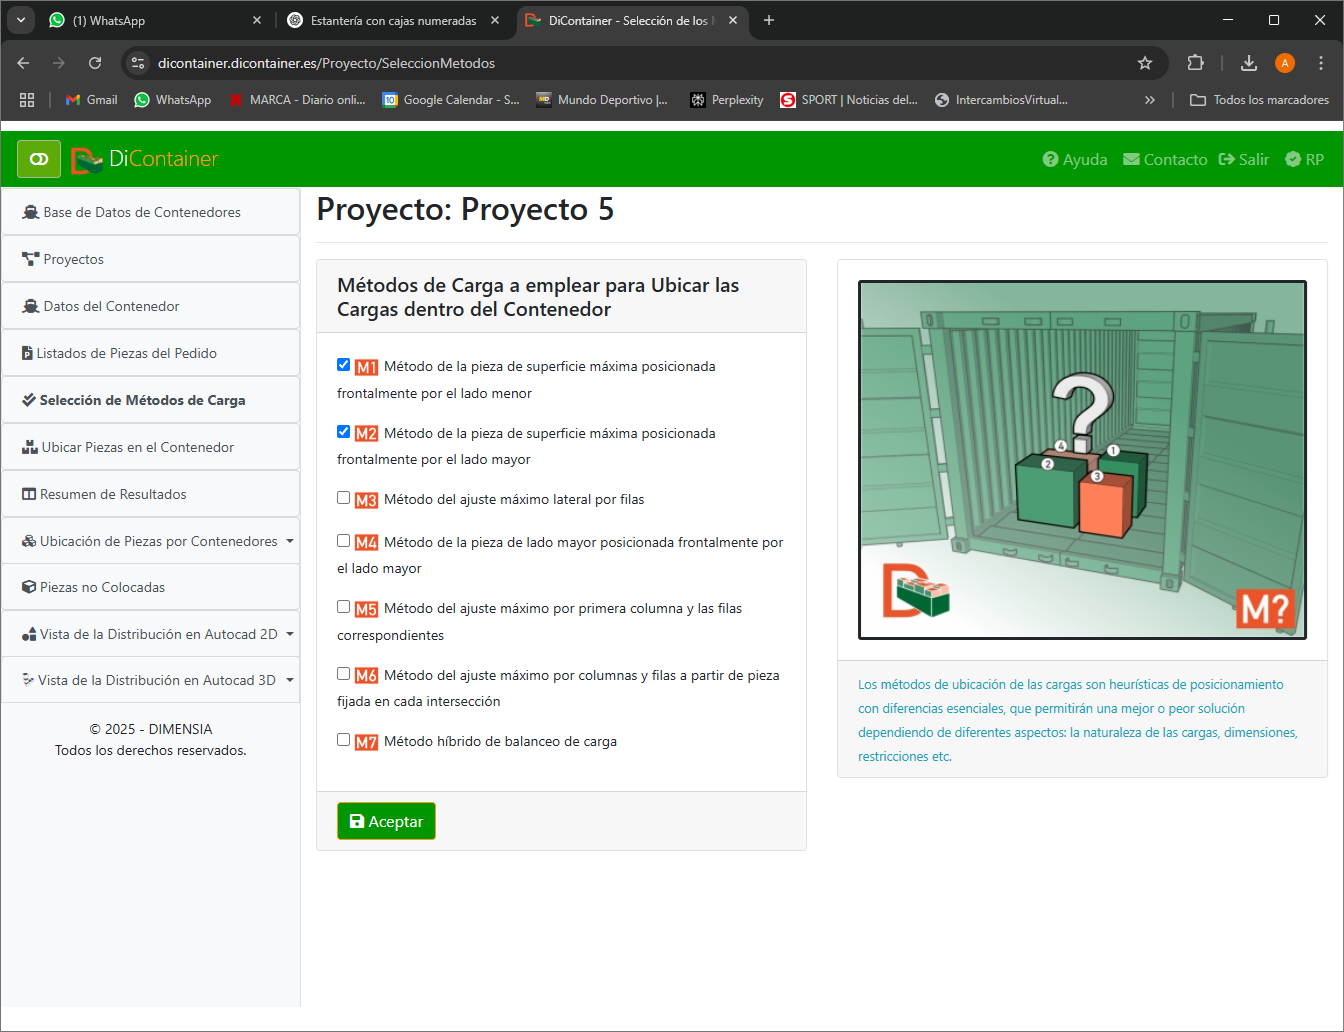Click the Ayuda help icon
The height and width of the screenshot is (1032, 1344).
(1050, 159)
